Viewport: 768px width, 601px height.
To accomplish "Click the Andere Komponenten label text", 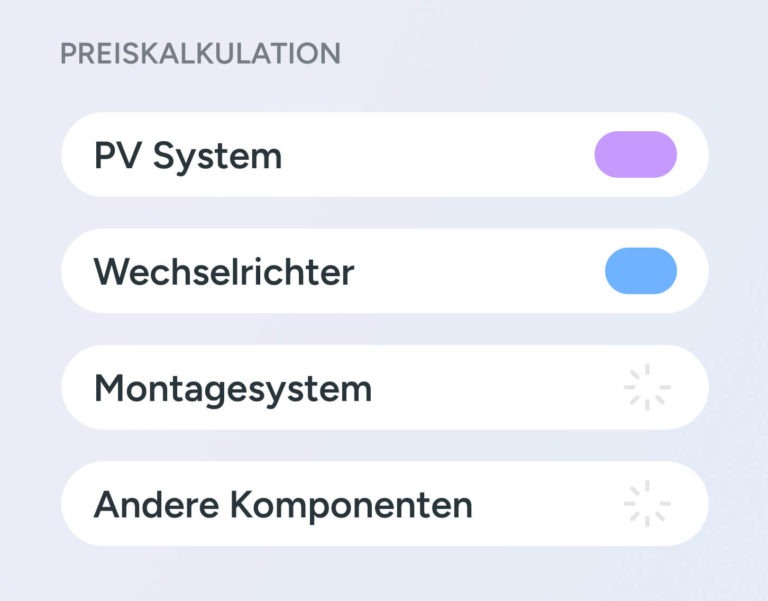I will 283,505.
